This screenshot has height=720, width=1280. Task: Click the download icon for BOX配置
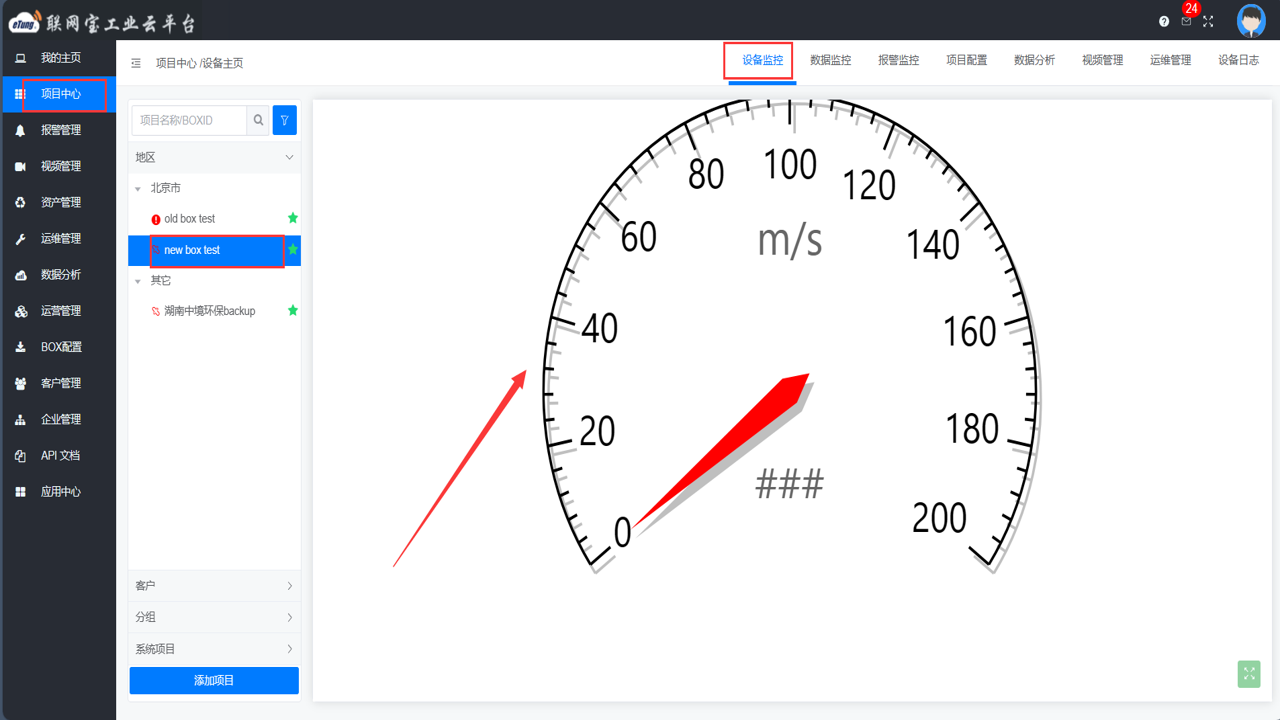tap(20, 347)
